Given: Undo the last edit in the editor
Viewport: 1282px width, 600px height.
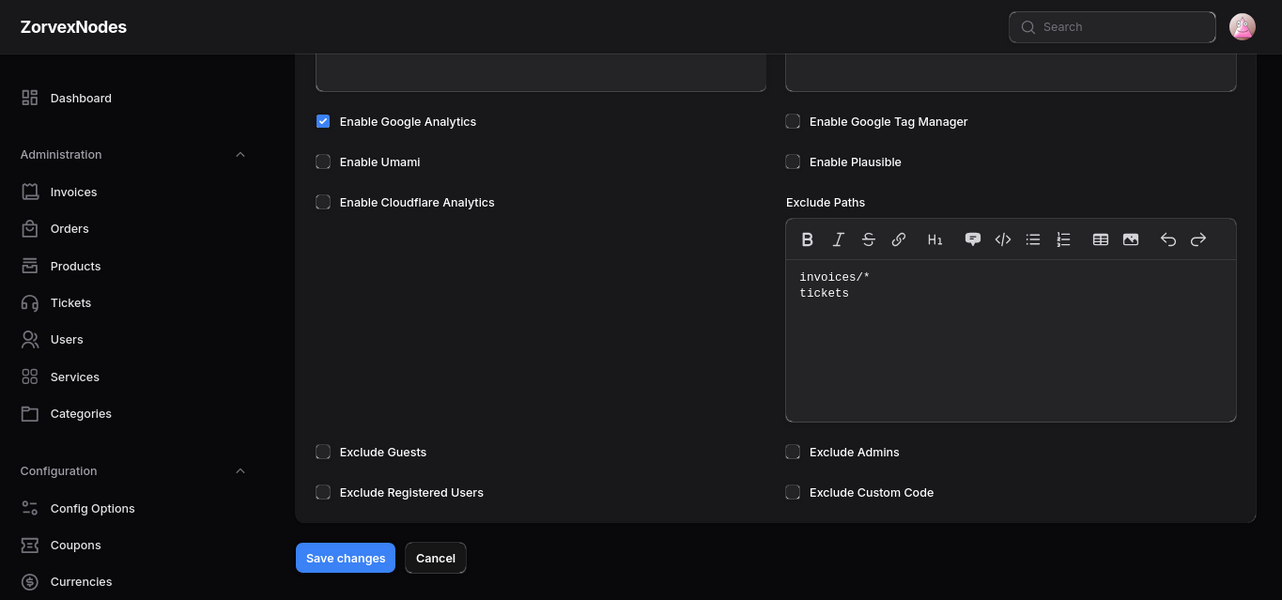Looking at the screenshot, I should point(1168,239).
